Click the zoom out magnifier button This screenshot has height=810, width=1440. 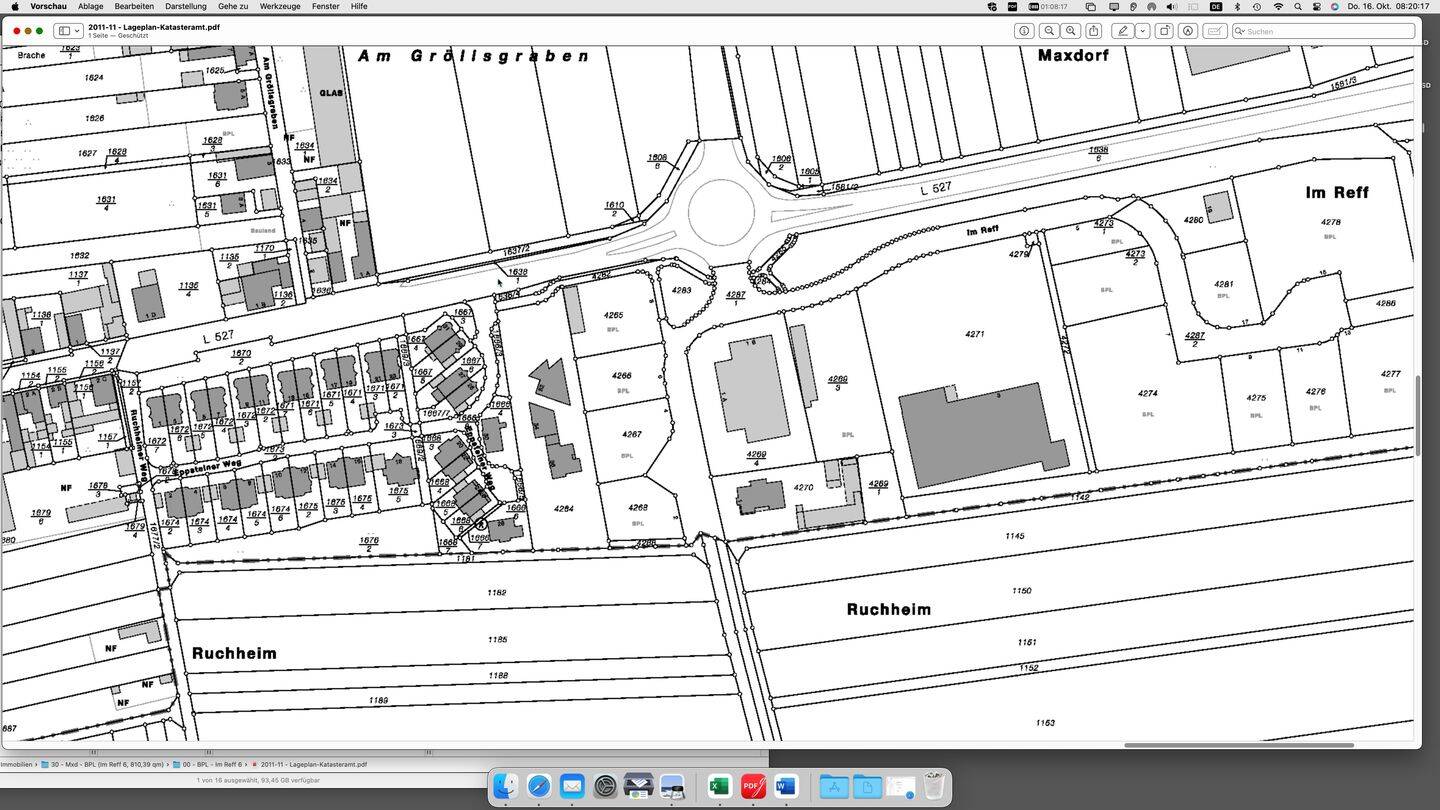tap(1049, 31)
